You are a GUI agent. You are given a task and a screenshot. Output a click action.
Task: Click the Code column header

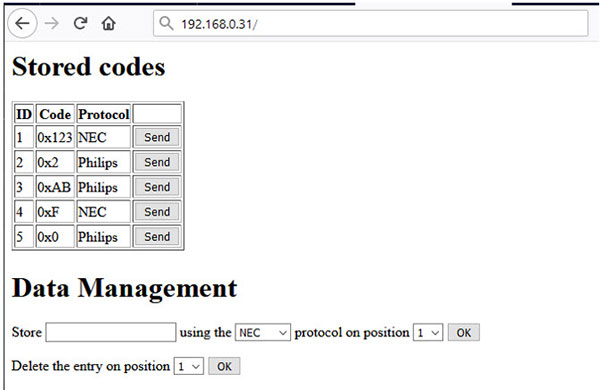(55, 114)
